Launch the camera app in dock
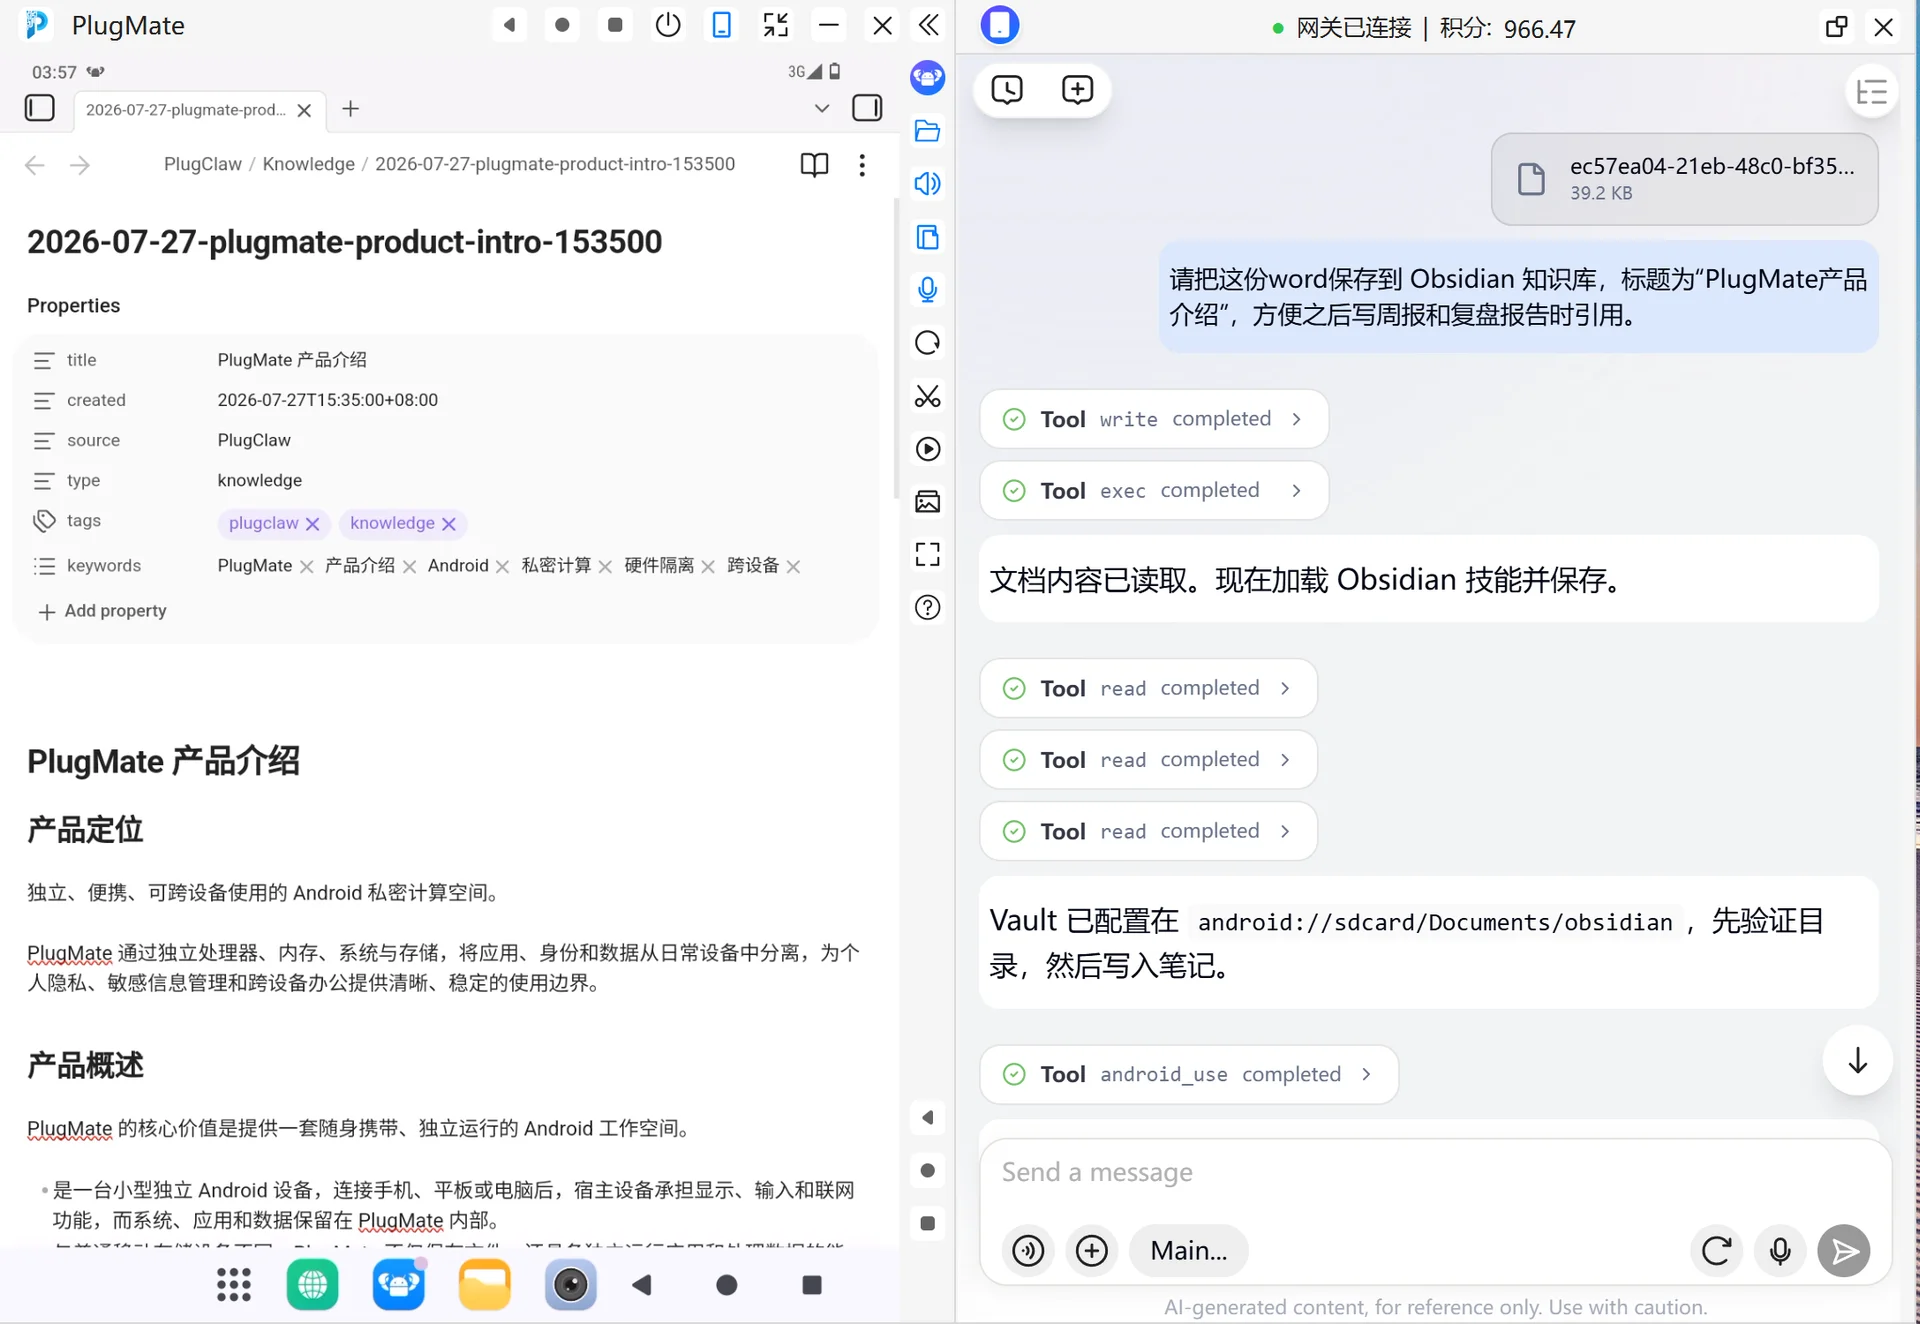 pos(571,1285)
